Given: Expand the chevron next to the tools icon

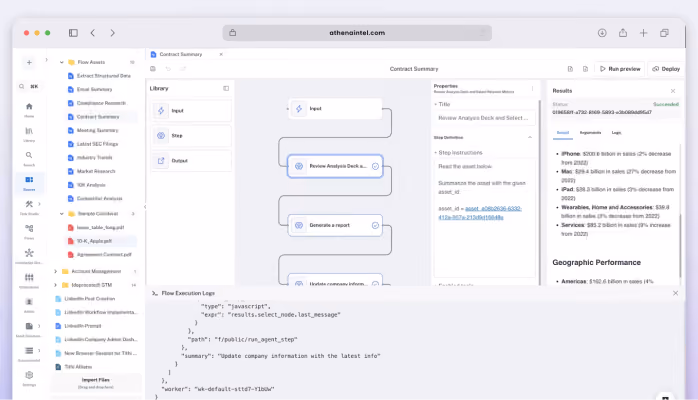Looking at the screenshot, I should [40, 204].
